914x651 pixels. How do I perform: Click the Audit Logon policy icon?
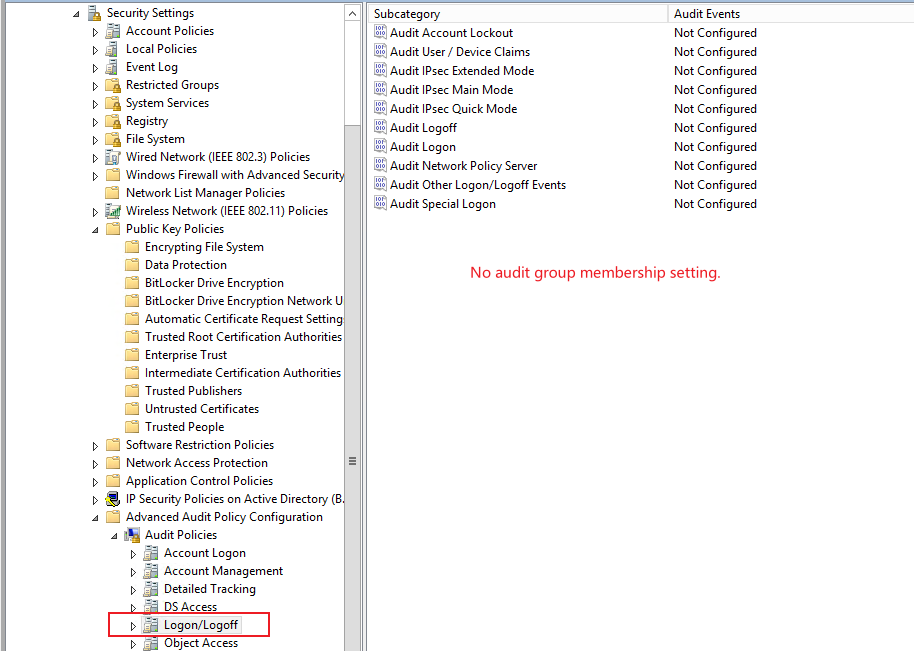(x=381, y=146)
